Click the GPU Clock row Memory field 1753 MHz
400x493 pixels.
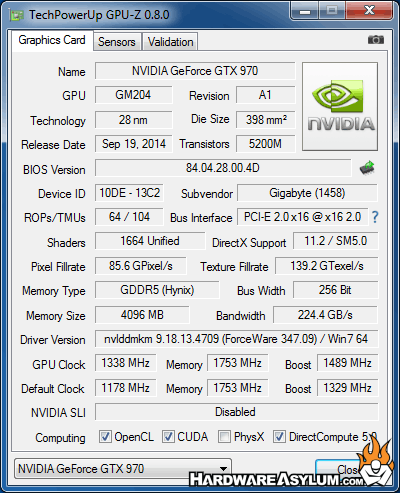tap(238, 363)
